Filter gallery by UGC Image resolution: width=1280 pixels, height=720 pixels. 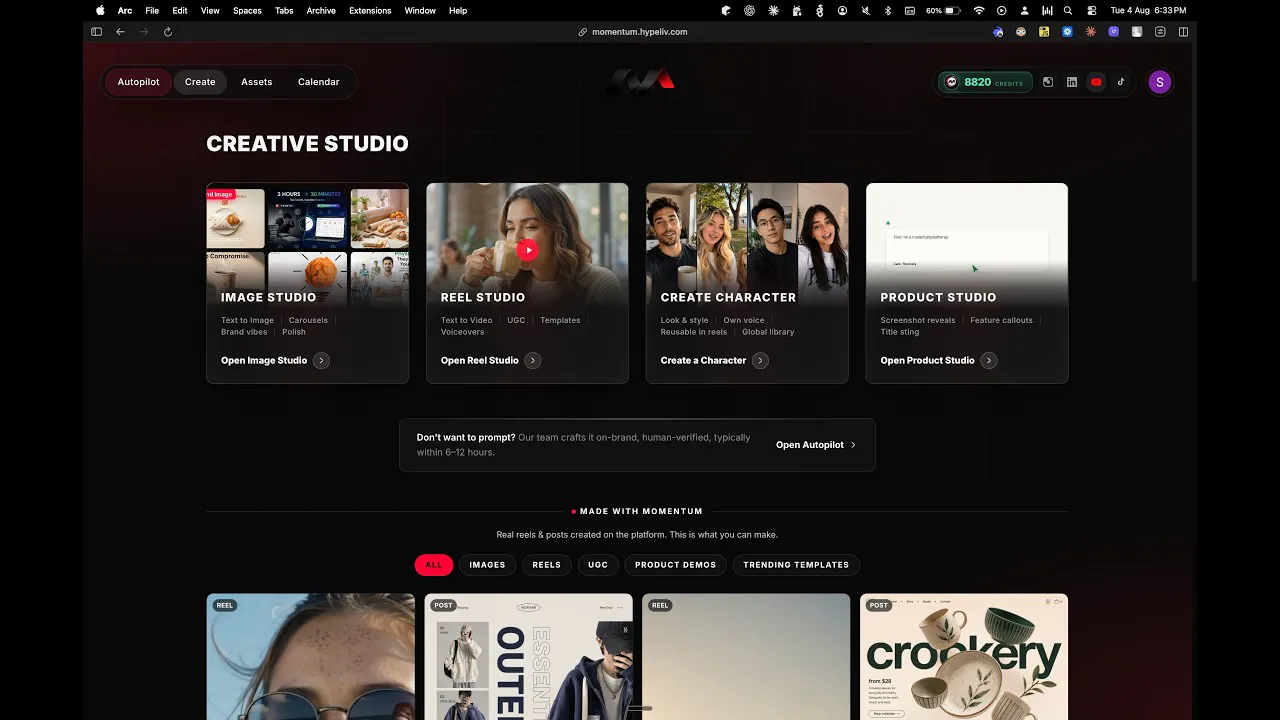pos(598,565)
